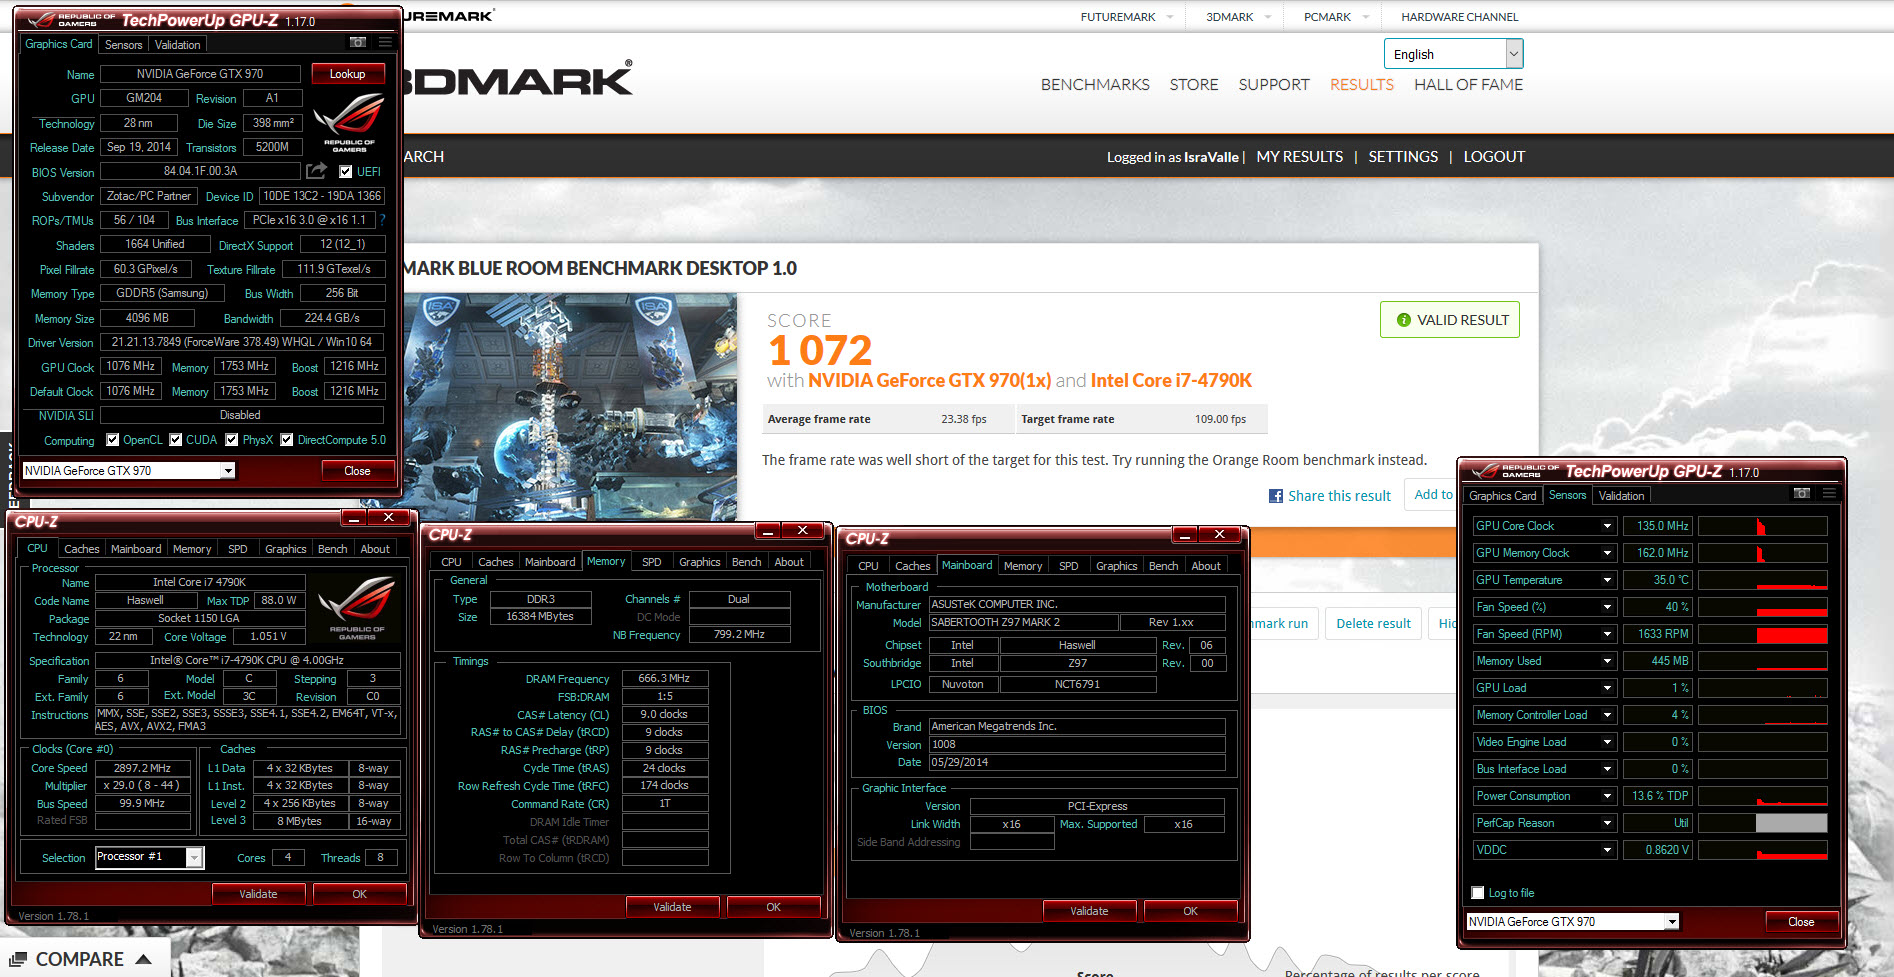This screenshot has width=1894, height=977.
Task: Close the mainboard CPU-Z window
Action: pyautogui.click(x=1219, y=534)
